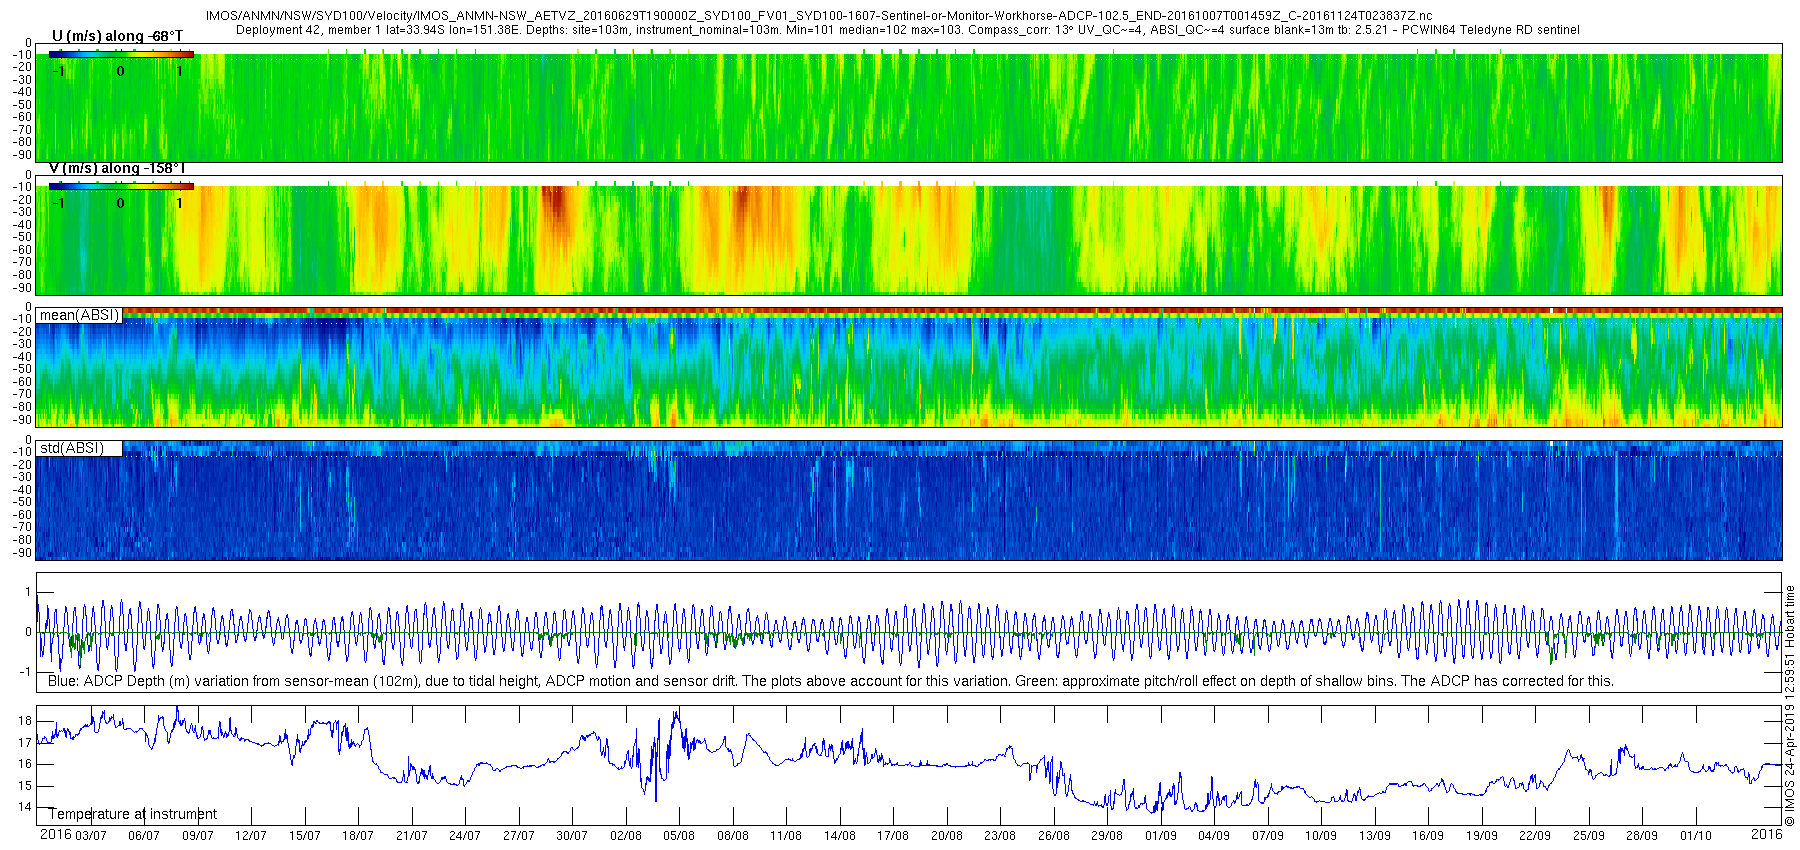The height and width of the screenshot is (850, 1800).
Task: Click the 'mean(ABSI)' panel label
Action: pyautogui.click(x=79, y=315)
